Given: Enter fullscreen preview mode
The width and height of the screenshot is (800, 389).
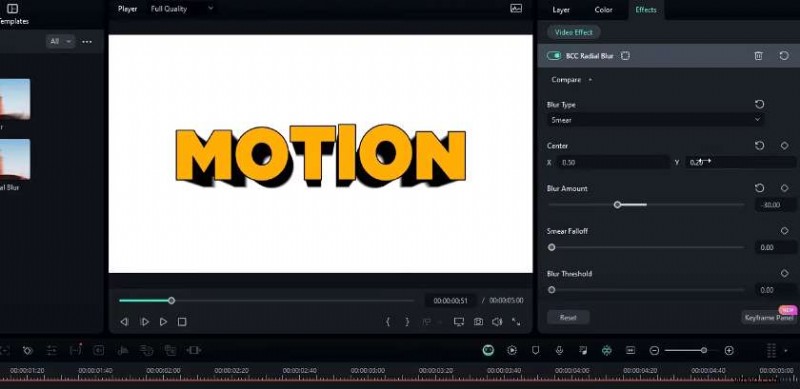Looking at the screenshot, I should 516,322.
